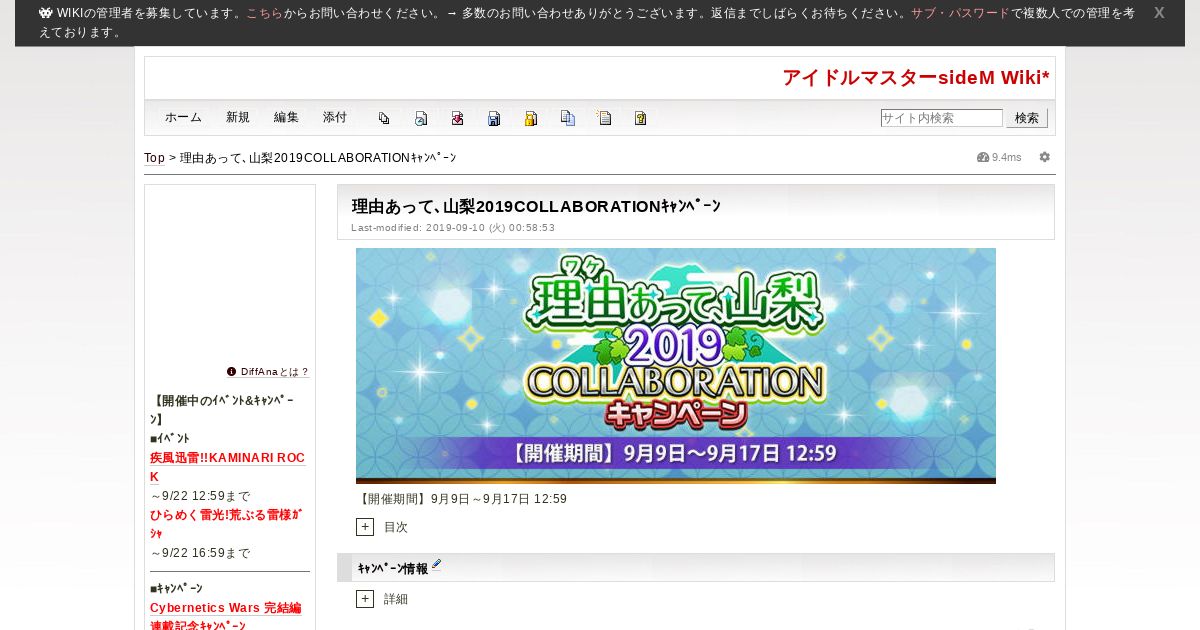Open ひらめく雷光!荒ぶる雷様ｶﾞｼｬ link
The height and width of the screenshot is (630, 1200).
(x=226, y=524)
